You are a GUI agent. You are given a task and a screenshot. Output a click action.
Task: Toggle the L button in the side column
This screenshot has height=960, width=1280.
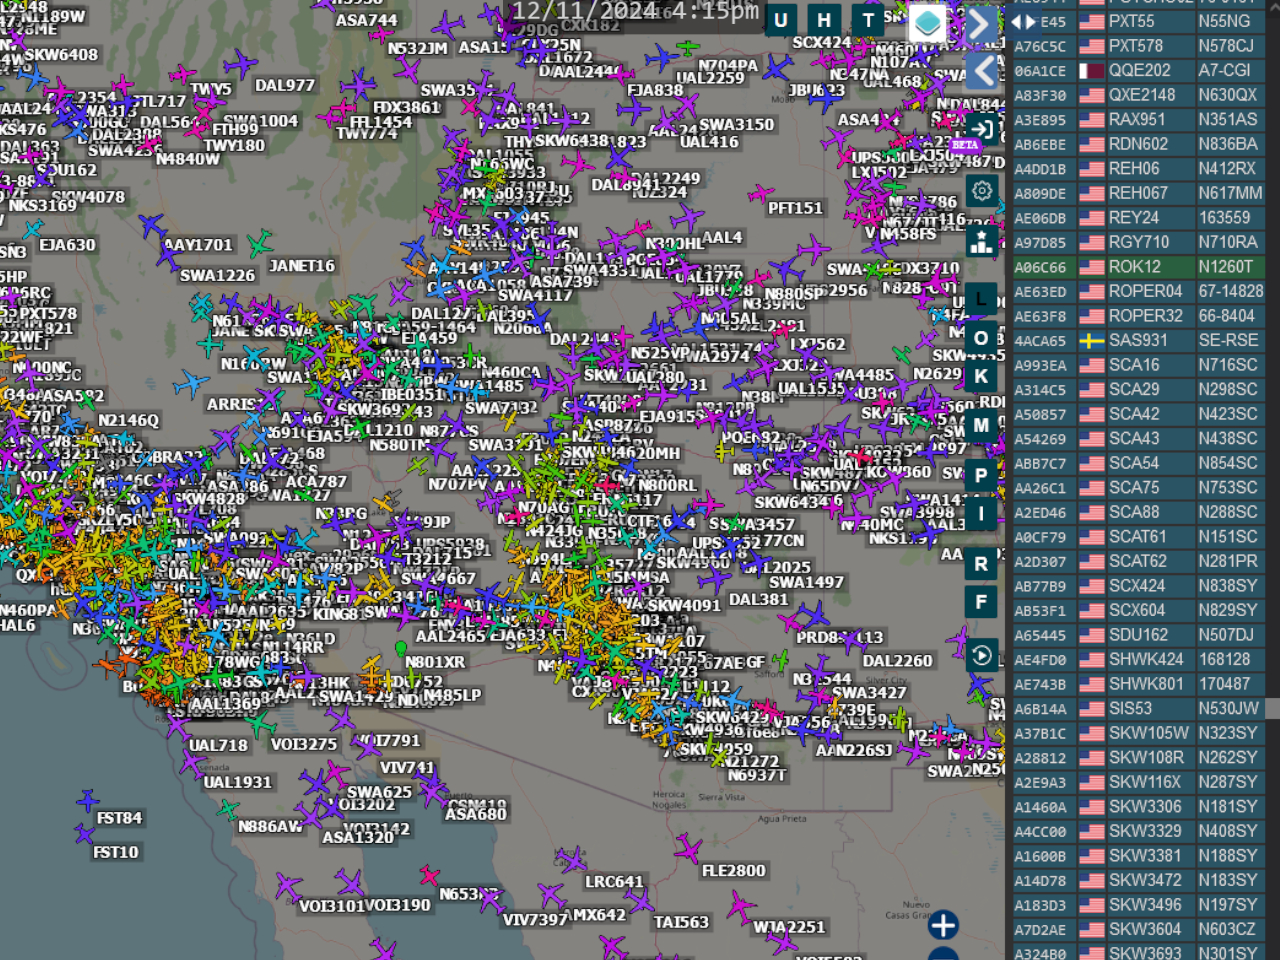(x=981, y=299)
